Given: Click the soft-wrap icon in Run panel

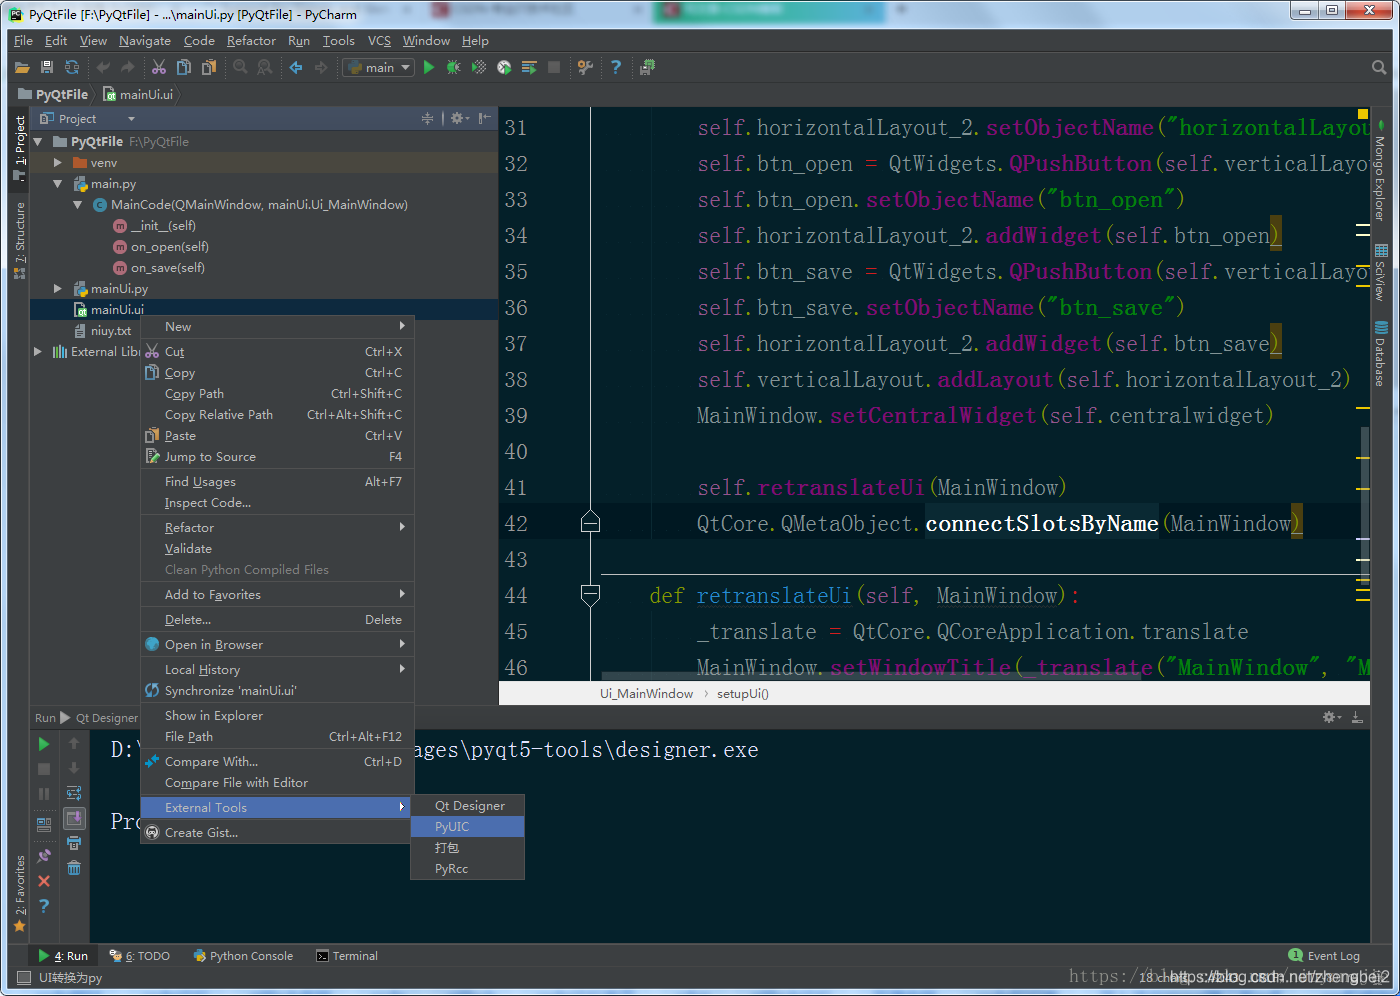Looking at the screenshot, I should coord(74,793).
